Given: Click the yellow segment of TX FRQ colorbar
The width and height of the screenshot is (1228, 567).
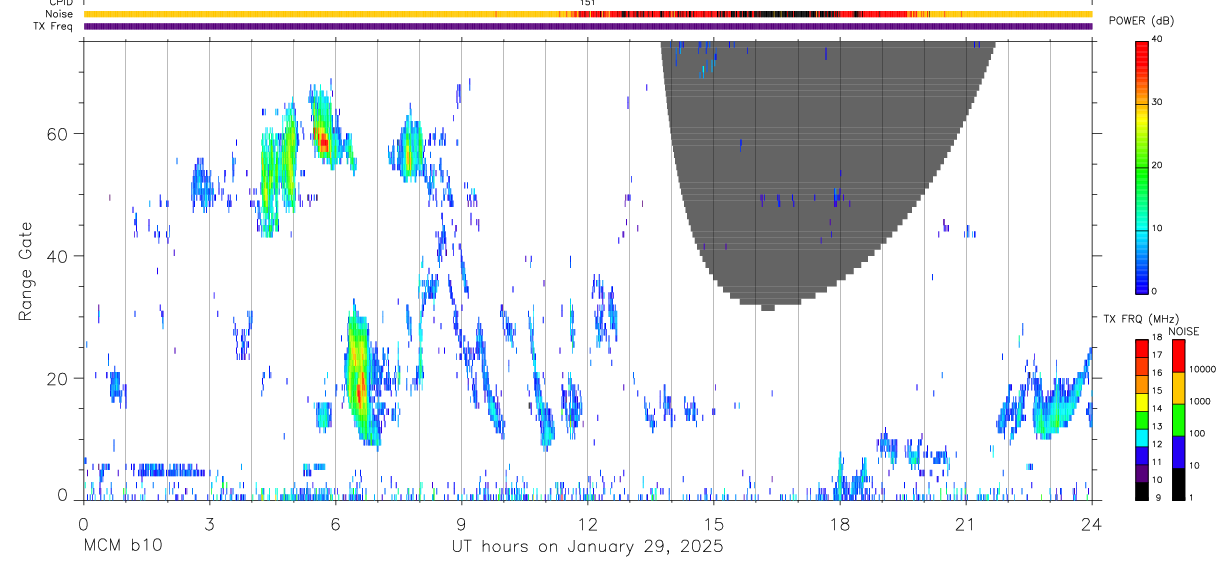Looking at the screenshot, I should click(x=1141, y=402).
